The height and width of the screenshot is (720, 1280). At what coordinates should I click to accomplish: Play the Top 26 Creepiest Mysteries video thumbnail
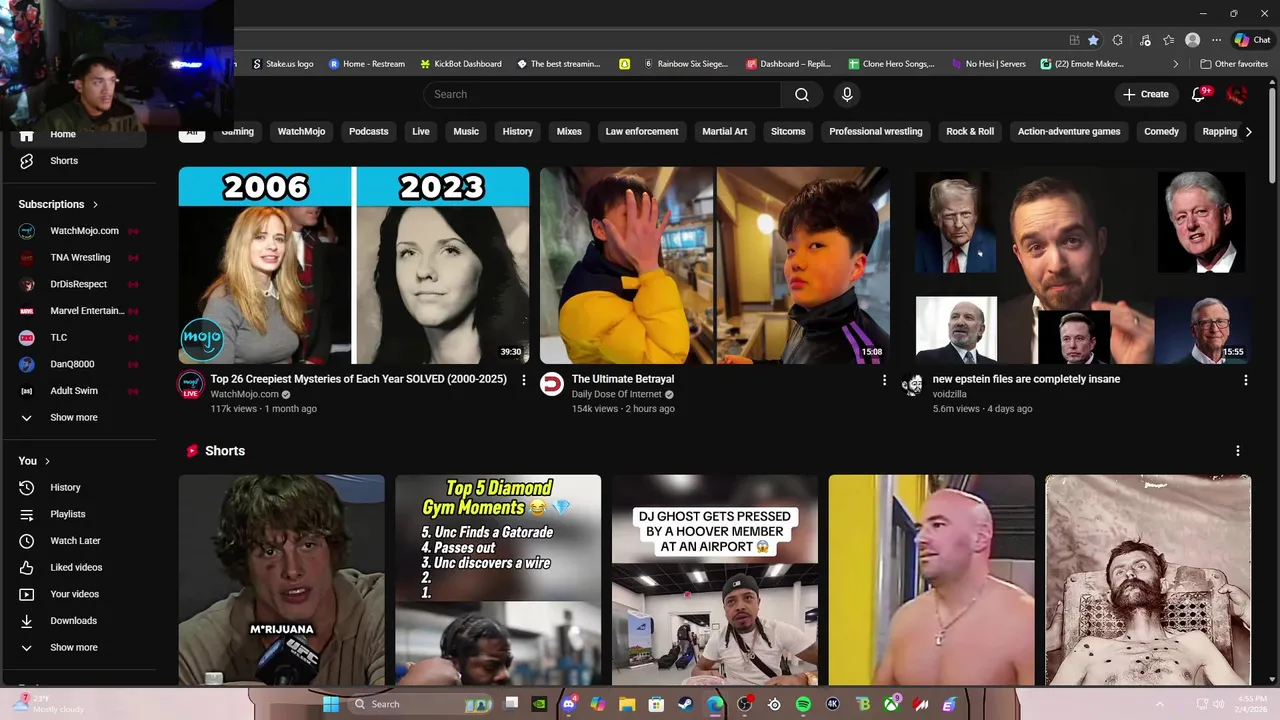point(354,265)
